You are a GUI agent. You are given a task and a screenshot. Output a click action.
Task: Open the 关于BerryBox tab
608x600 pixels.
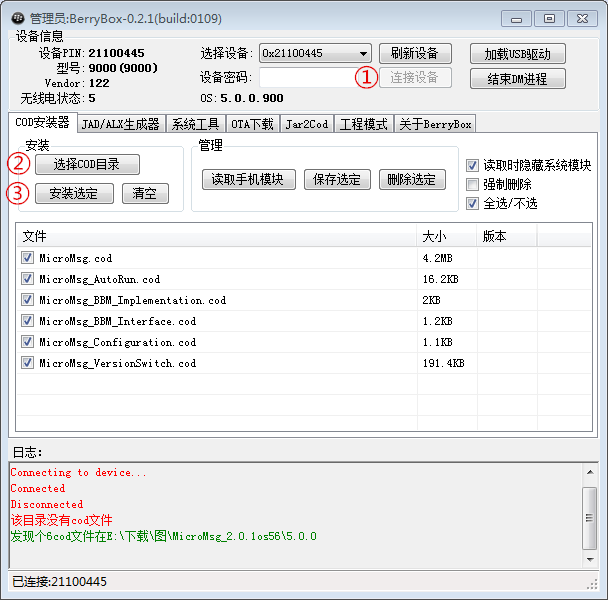(435, 124)
